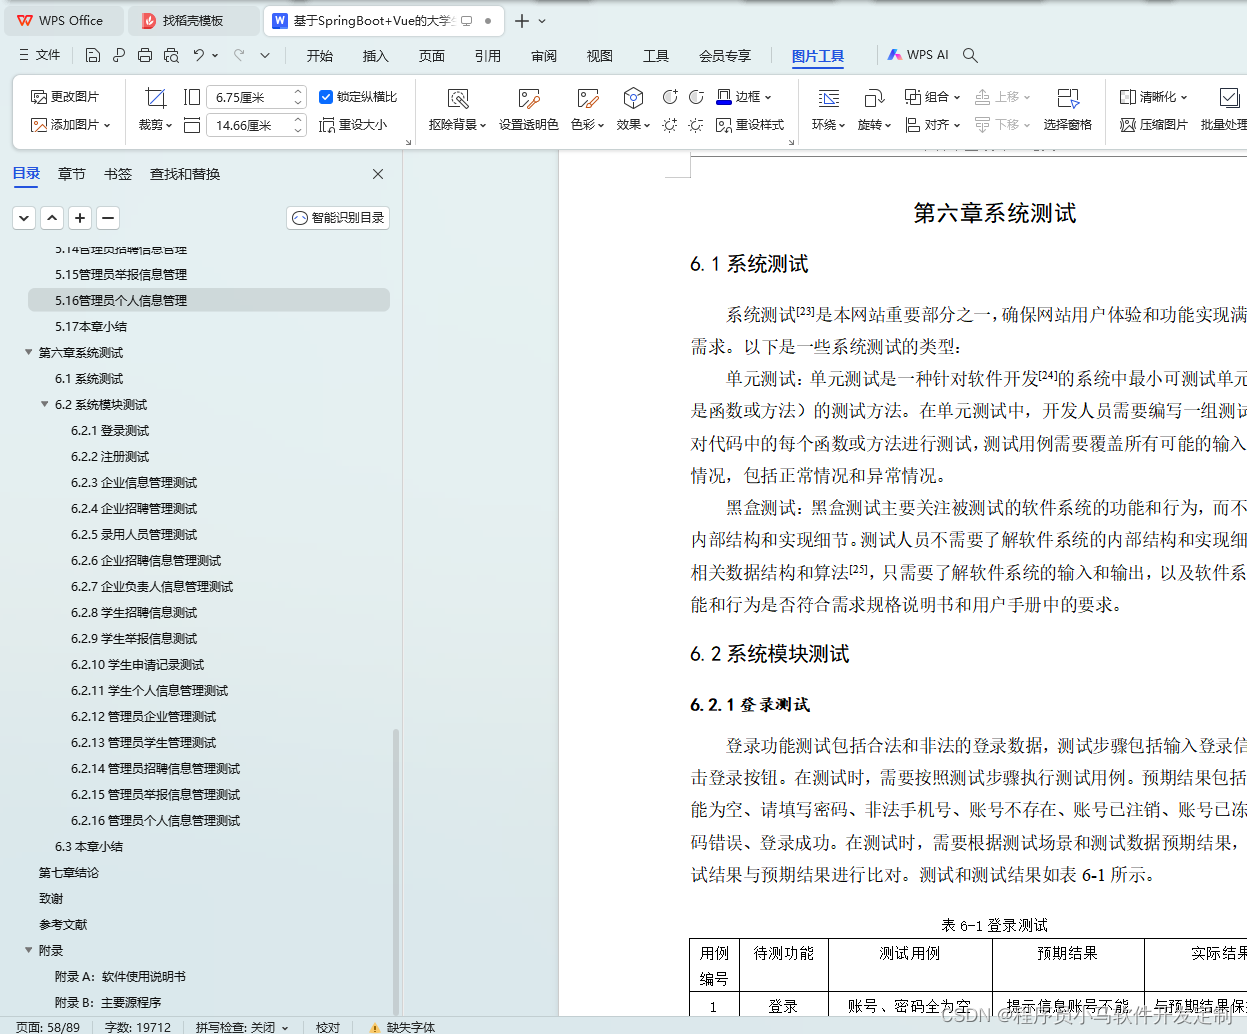The width and height of the screenshot is (1247, 1034).
Task: Collapse the 第六章系统测试 chapter in outline
Action: coord(28,352)
